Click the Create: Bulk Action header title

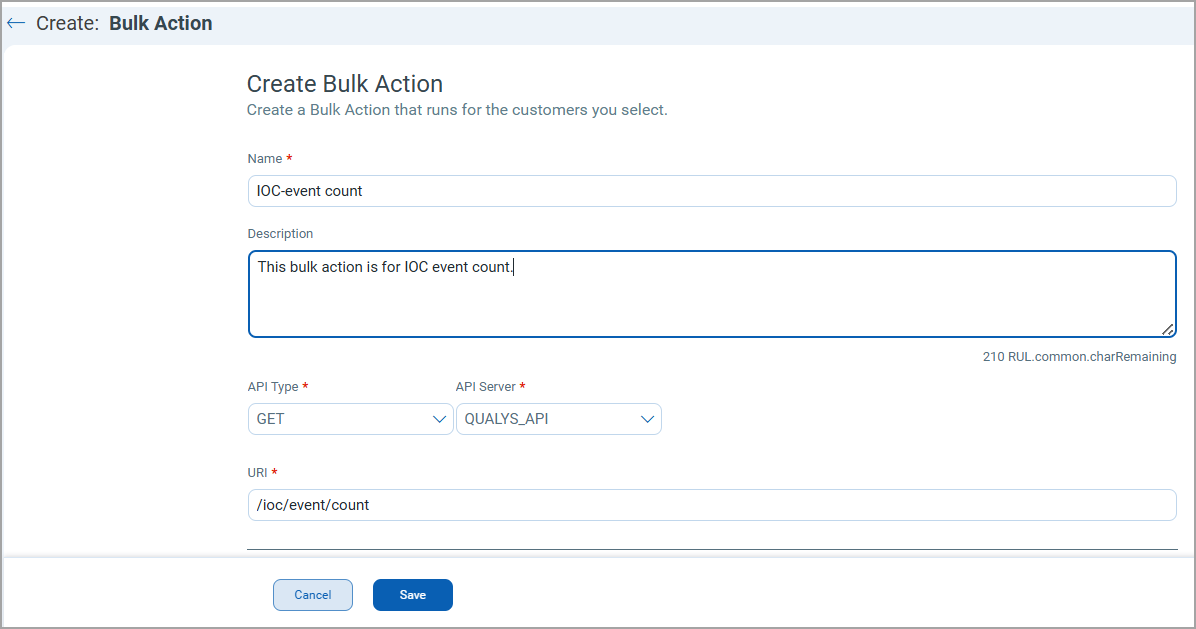click(x=124, y=24)
